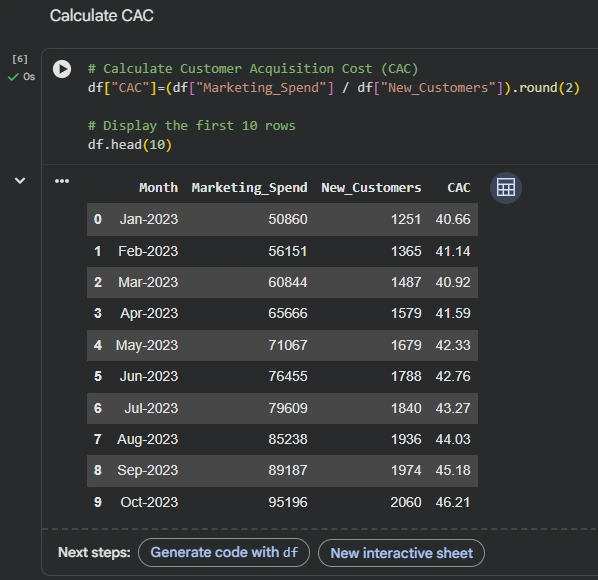Click marketing spend value 89187
Screen dimensions: 598x580
(288, 470)
